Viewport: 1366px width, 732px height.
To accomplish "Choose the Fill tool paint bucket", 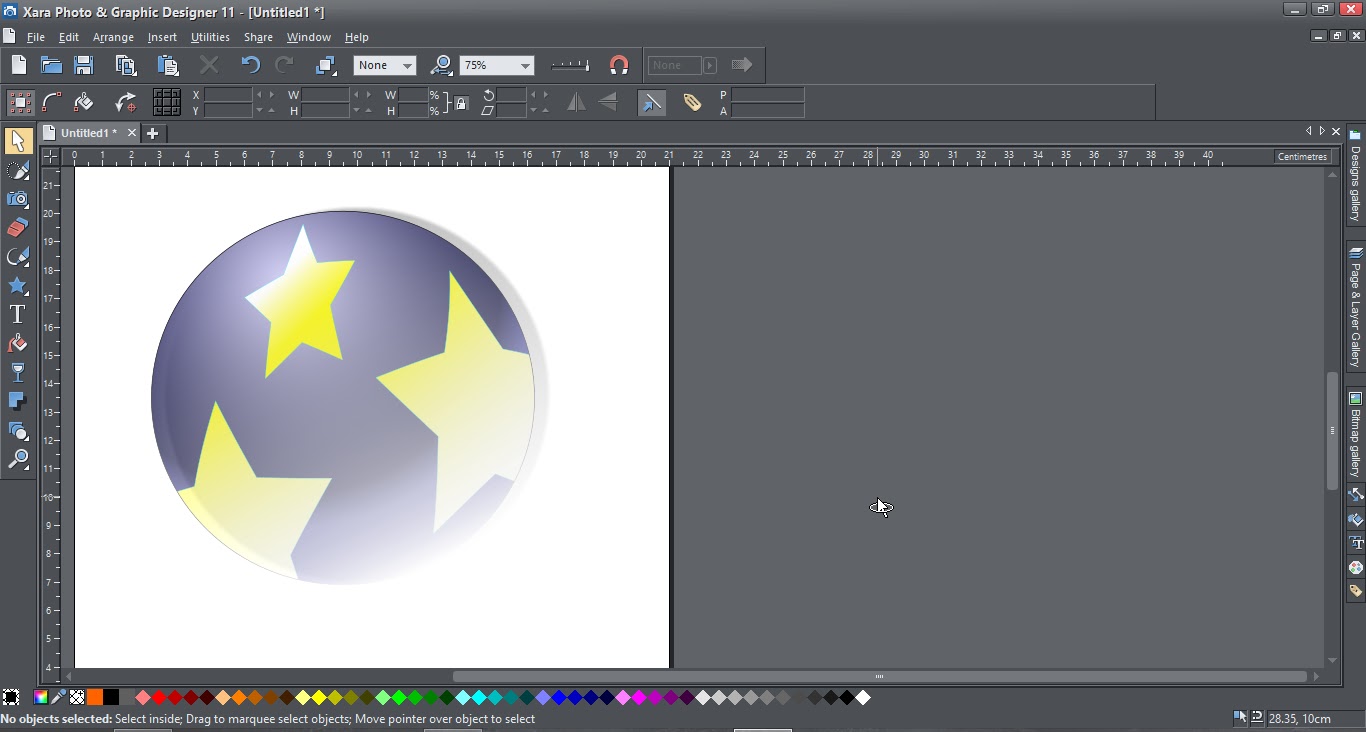I will (17, 344).
